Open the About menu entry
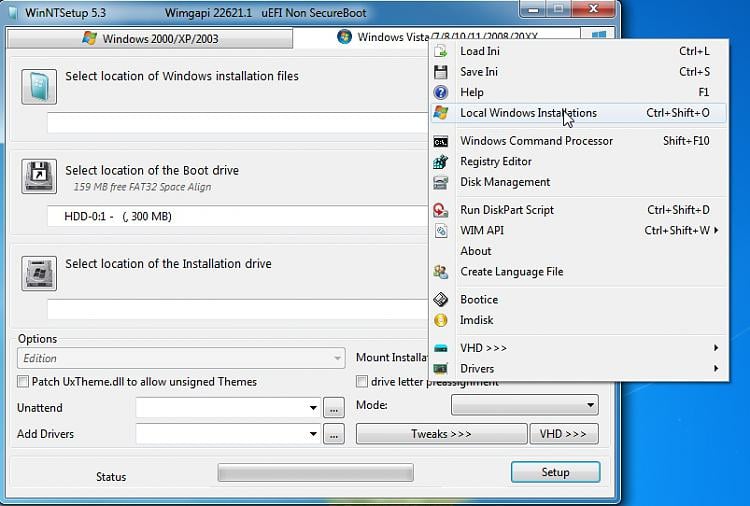750x506 pixels. tap(579, 251)
